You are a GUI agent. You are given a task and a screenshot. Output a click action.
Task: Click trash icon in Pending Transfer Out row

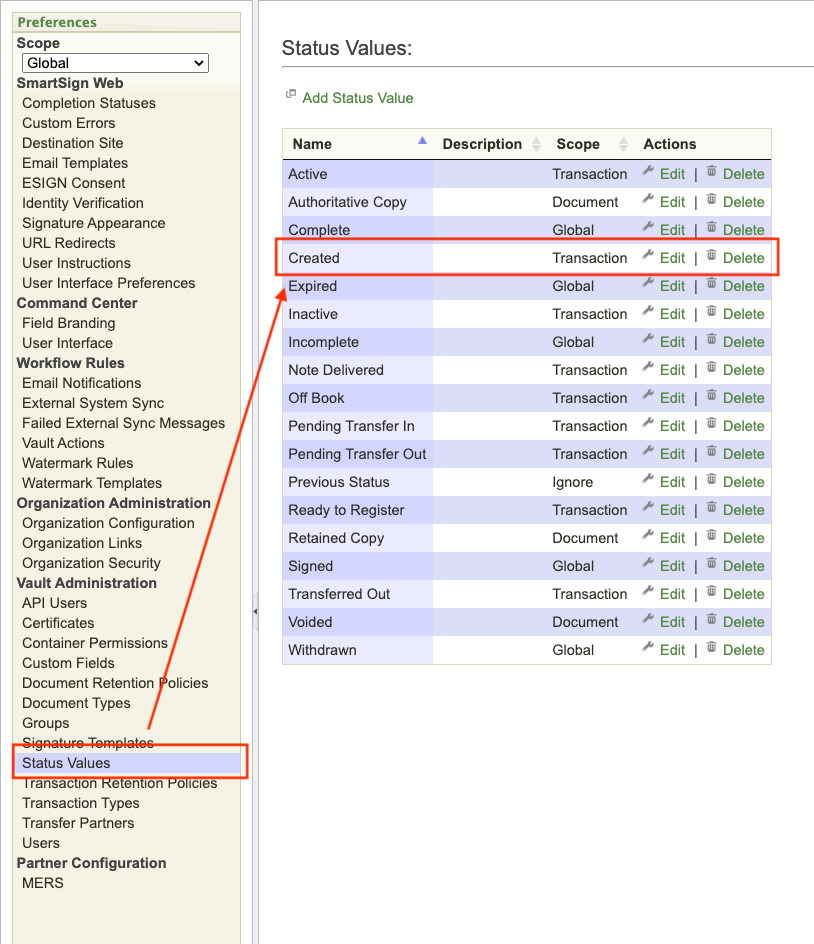point(711,450)
